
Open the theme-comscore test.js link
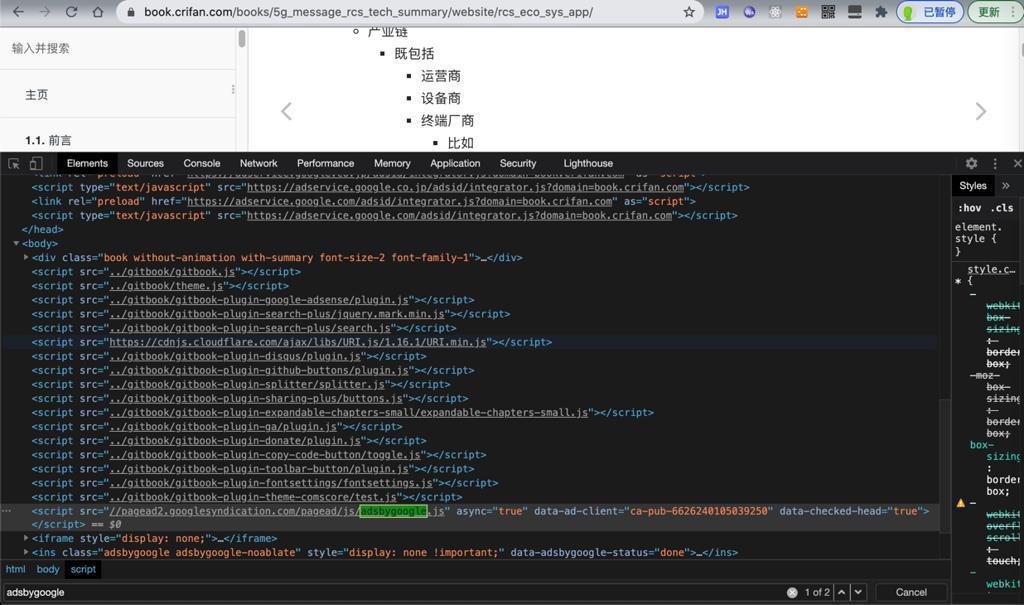[x=253, y=497]
